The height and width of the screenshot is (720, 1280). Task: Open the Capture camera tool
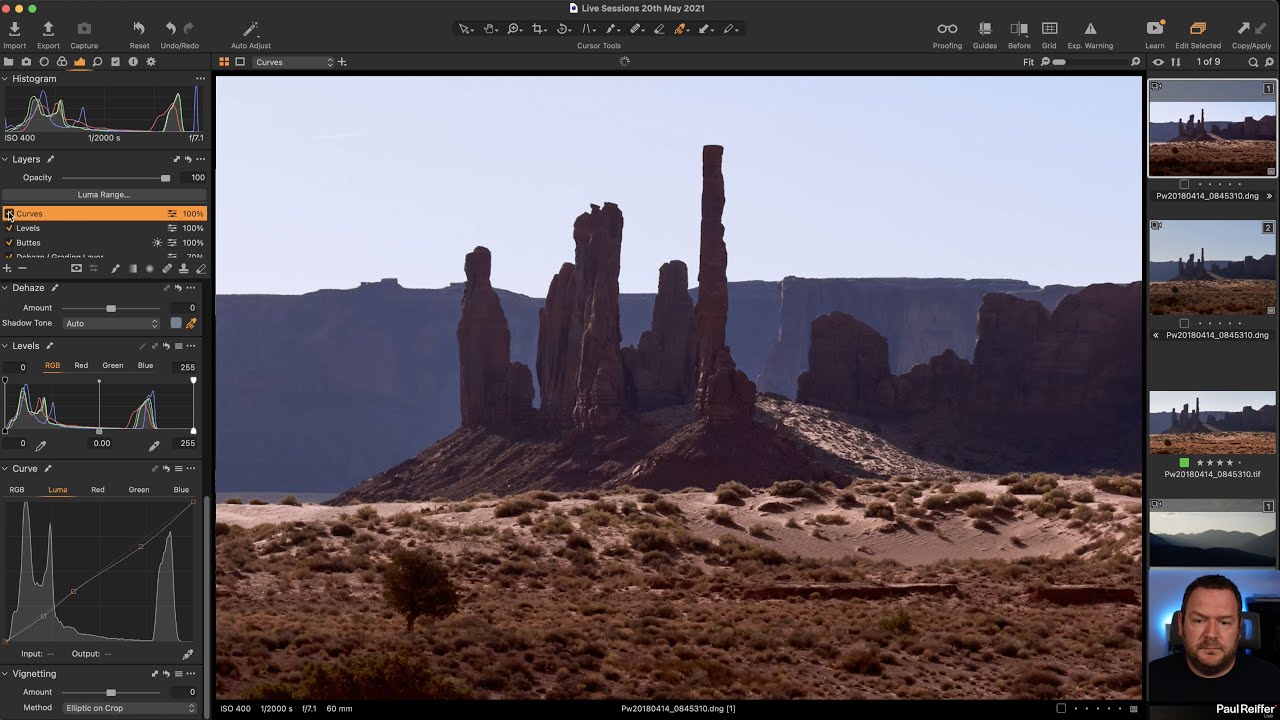point(84,29)
